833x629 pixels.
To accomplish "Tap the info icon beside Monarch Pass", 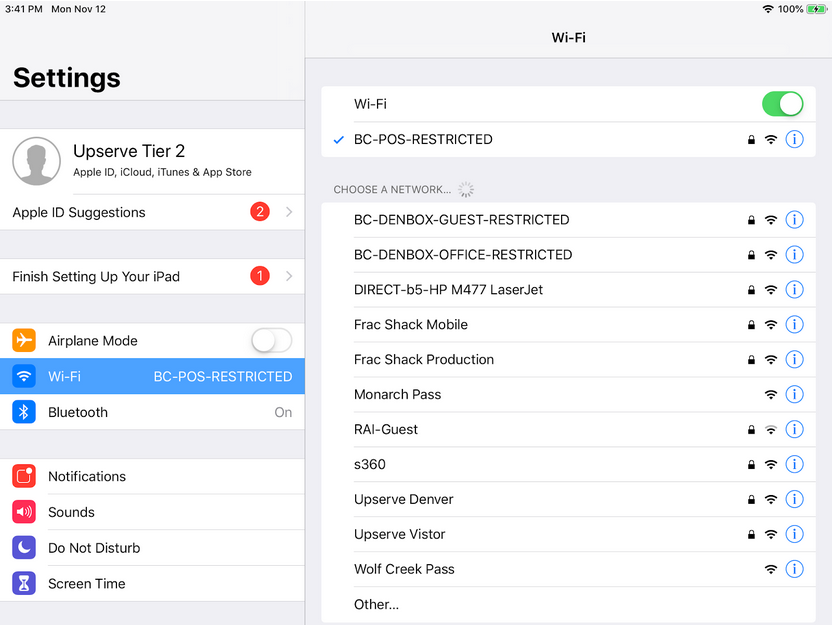I will (x=794, y=394).
